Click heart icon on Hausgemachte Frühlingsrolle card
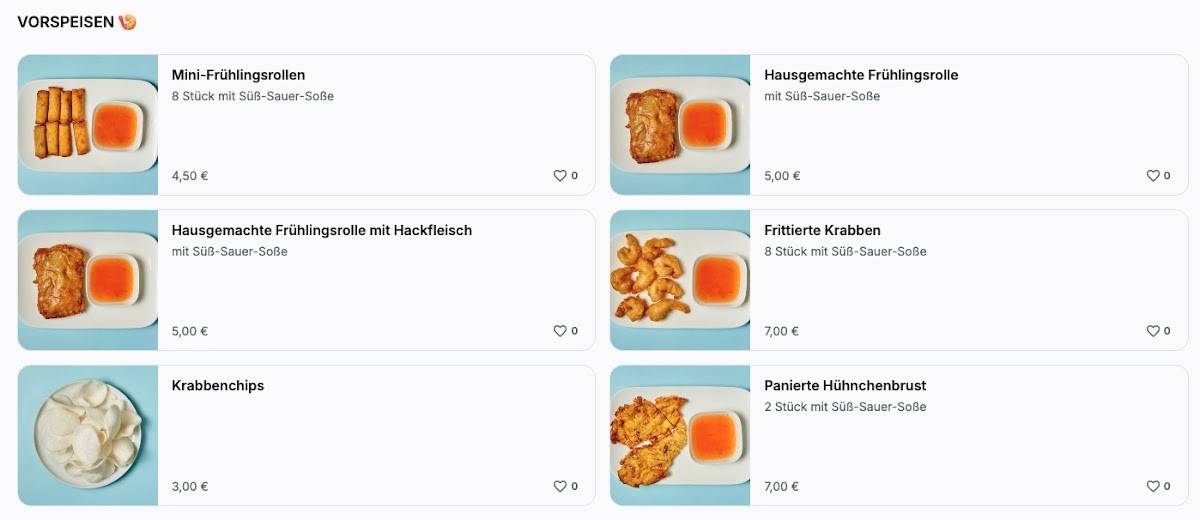This screenshot has height=520, width=1200. [x=1152, y=176]
